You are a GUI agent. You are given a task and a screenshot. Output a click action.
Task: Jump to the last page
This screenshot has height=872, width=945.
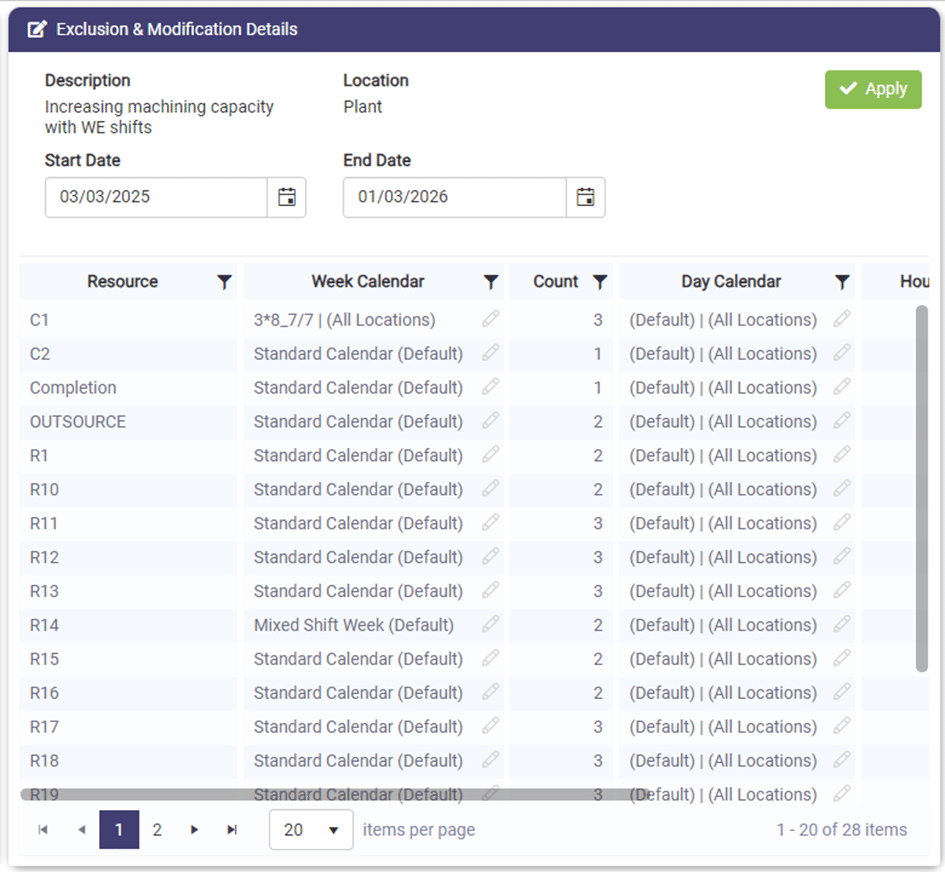[231, 830]
